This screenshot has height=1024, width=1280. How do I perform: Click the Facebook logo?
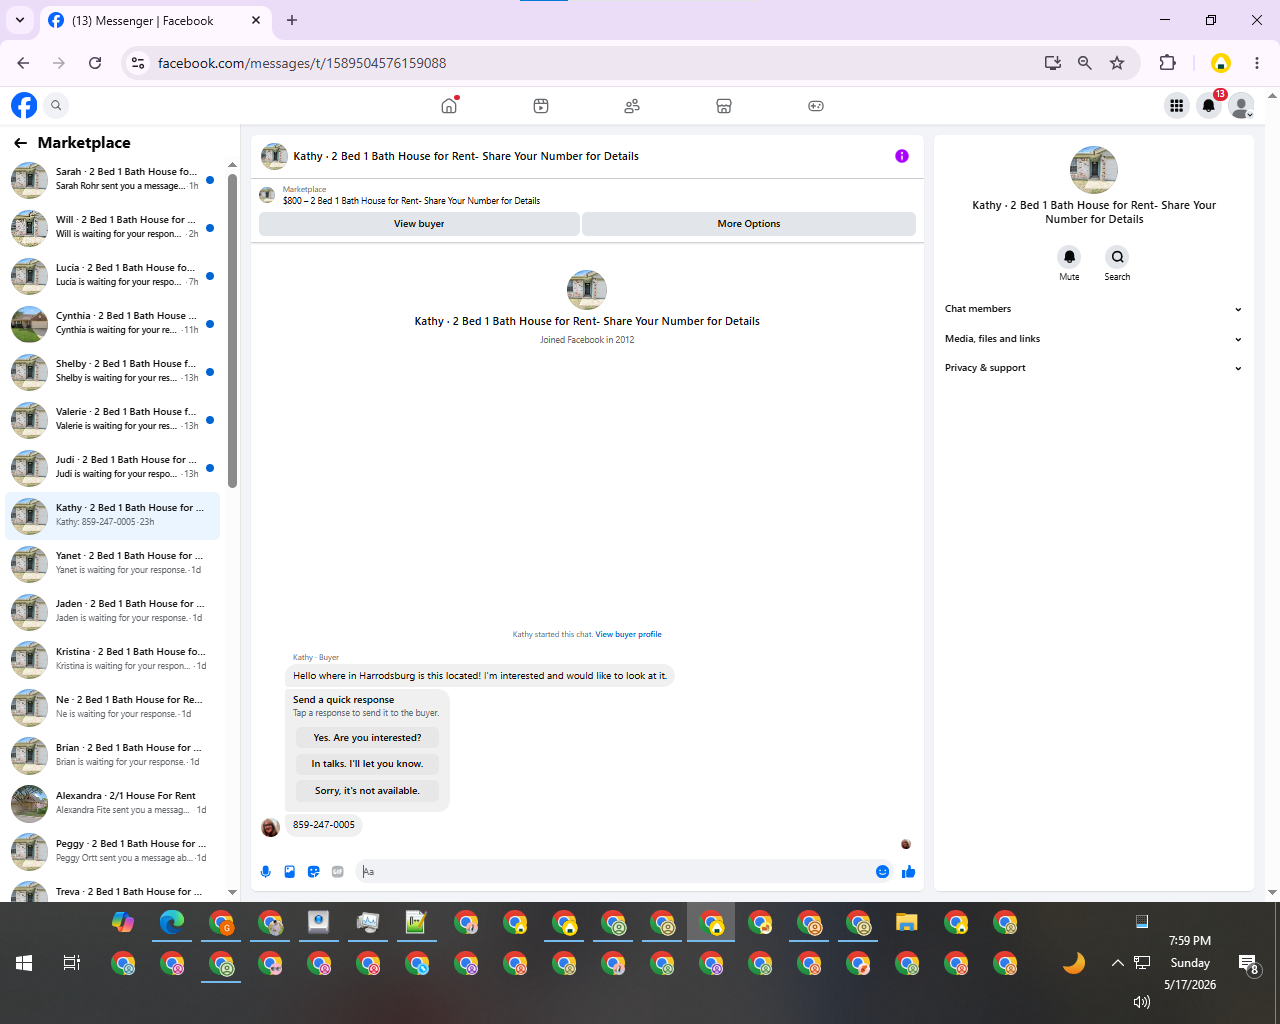(24, 105)
